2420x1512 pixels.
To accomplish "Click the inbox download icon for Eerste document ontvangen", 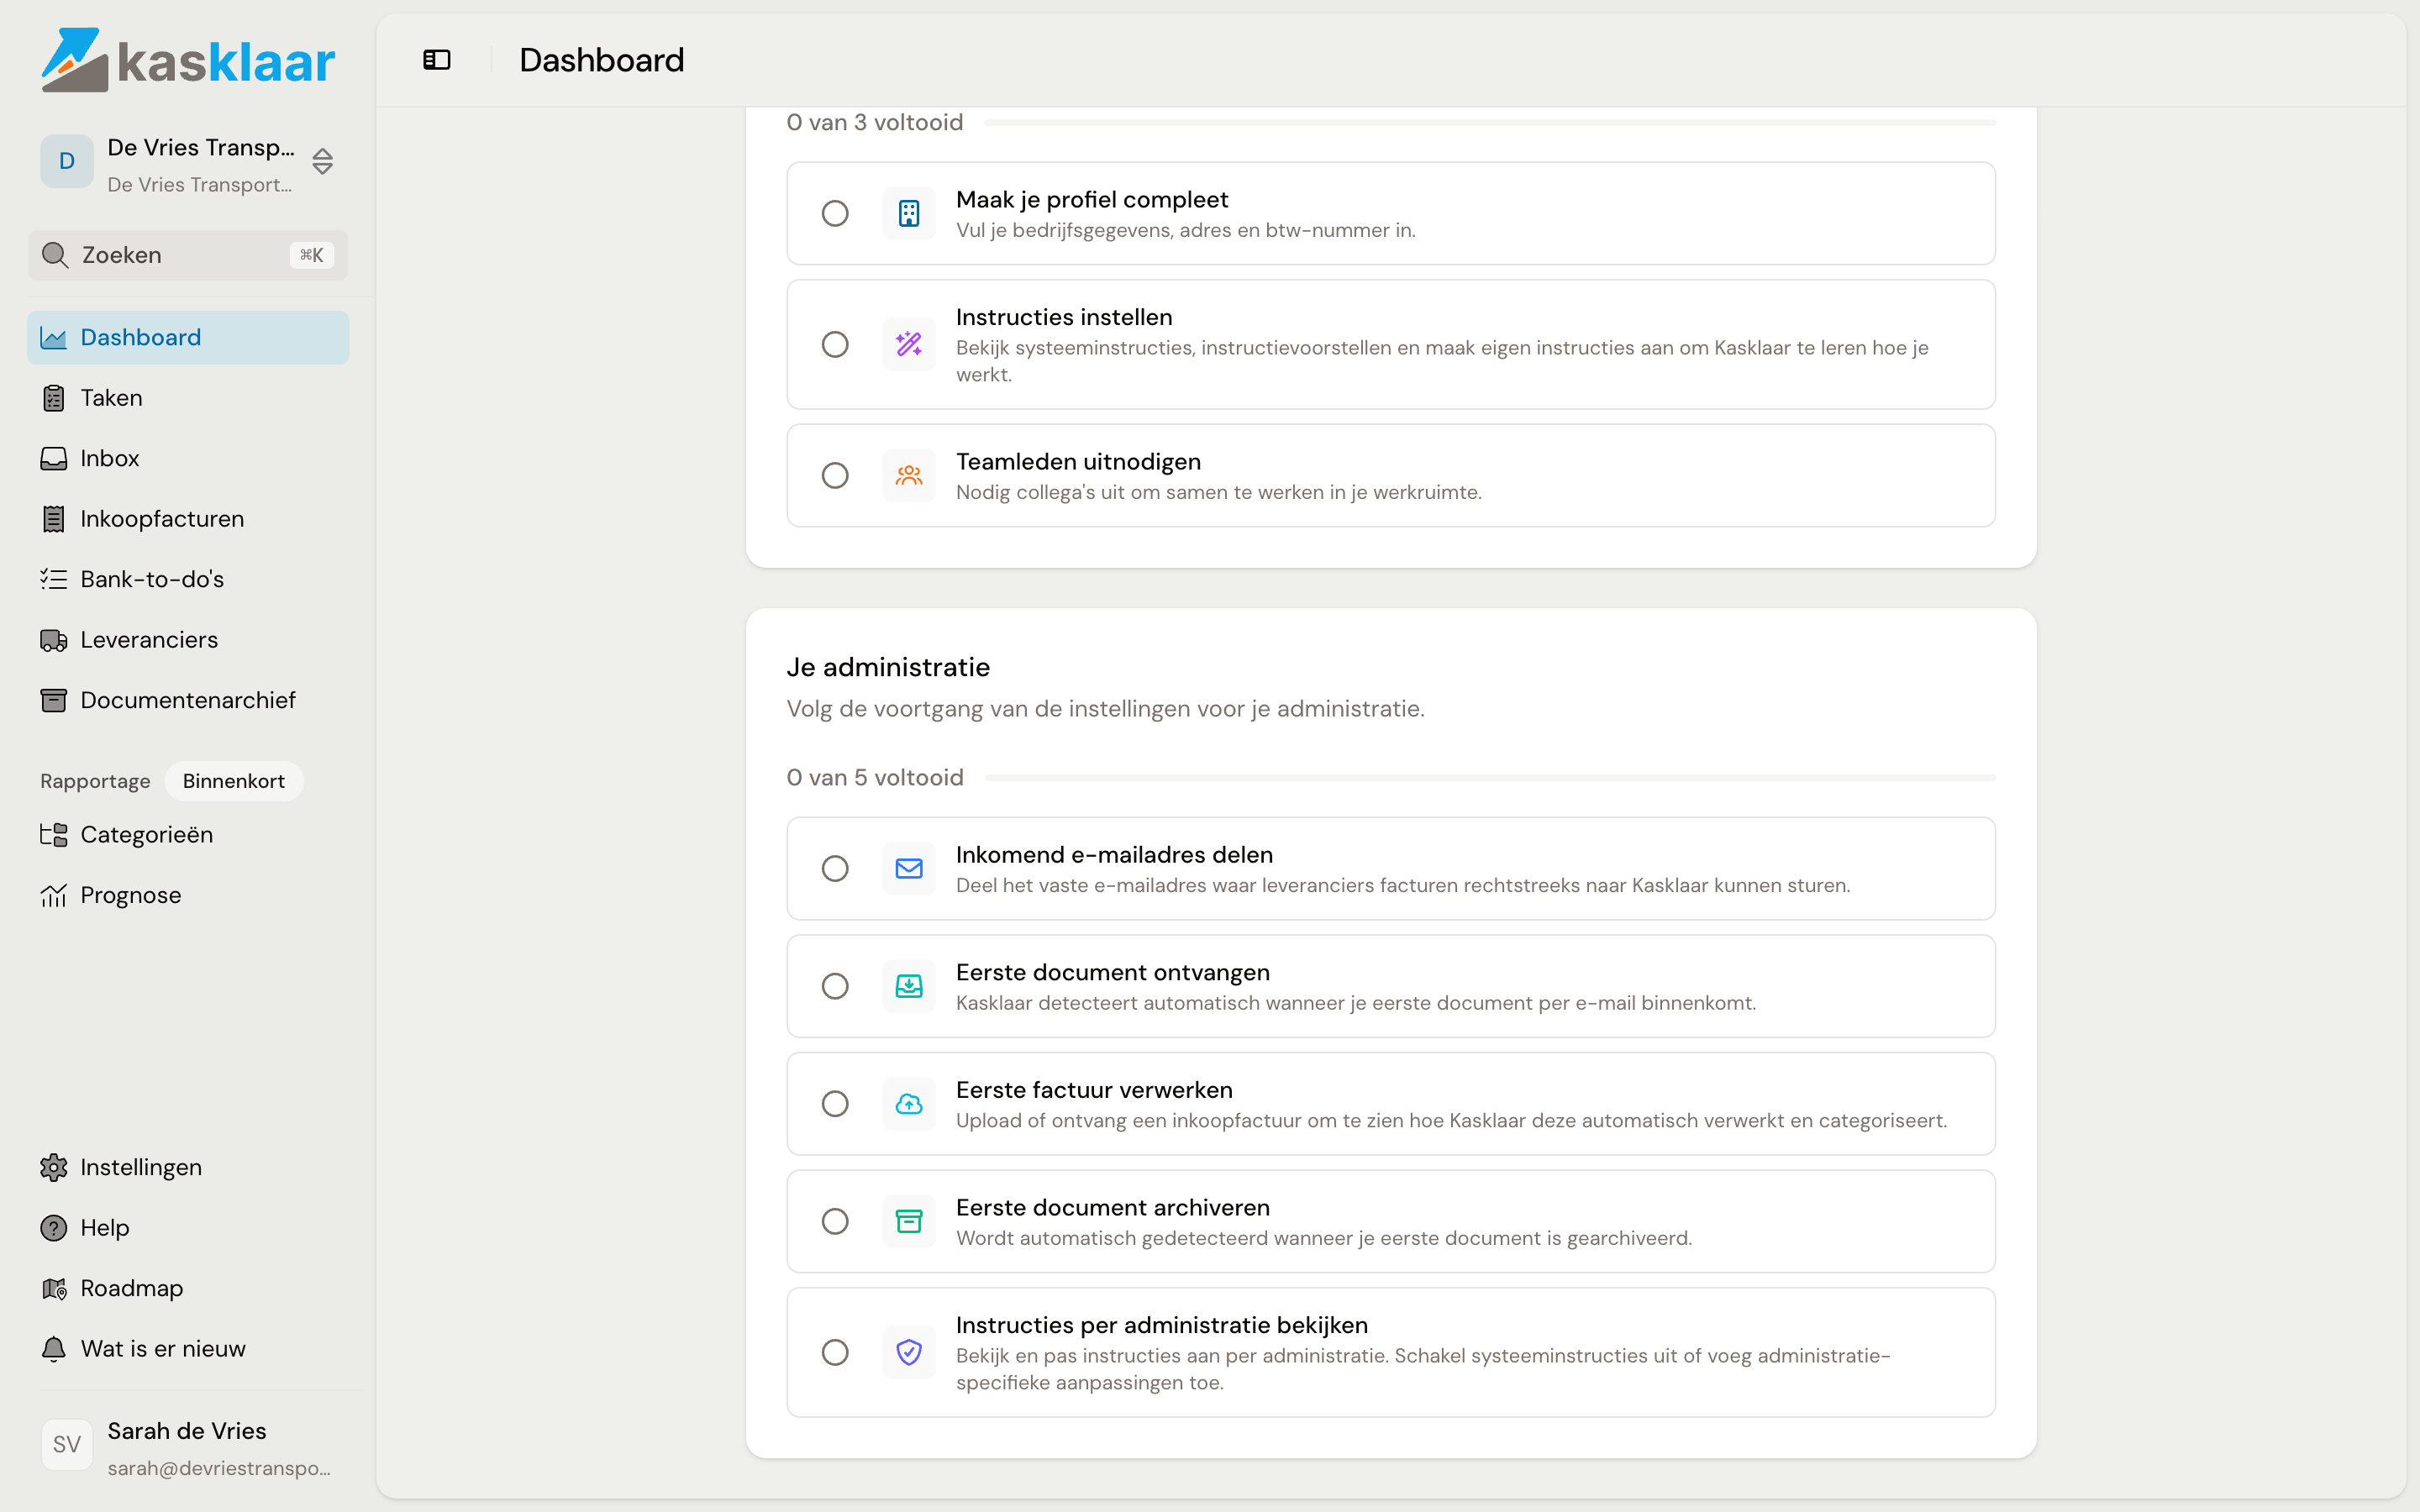I will click(x=909, y=986).
